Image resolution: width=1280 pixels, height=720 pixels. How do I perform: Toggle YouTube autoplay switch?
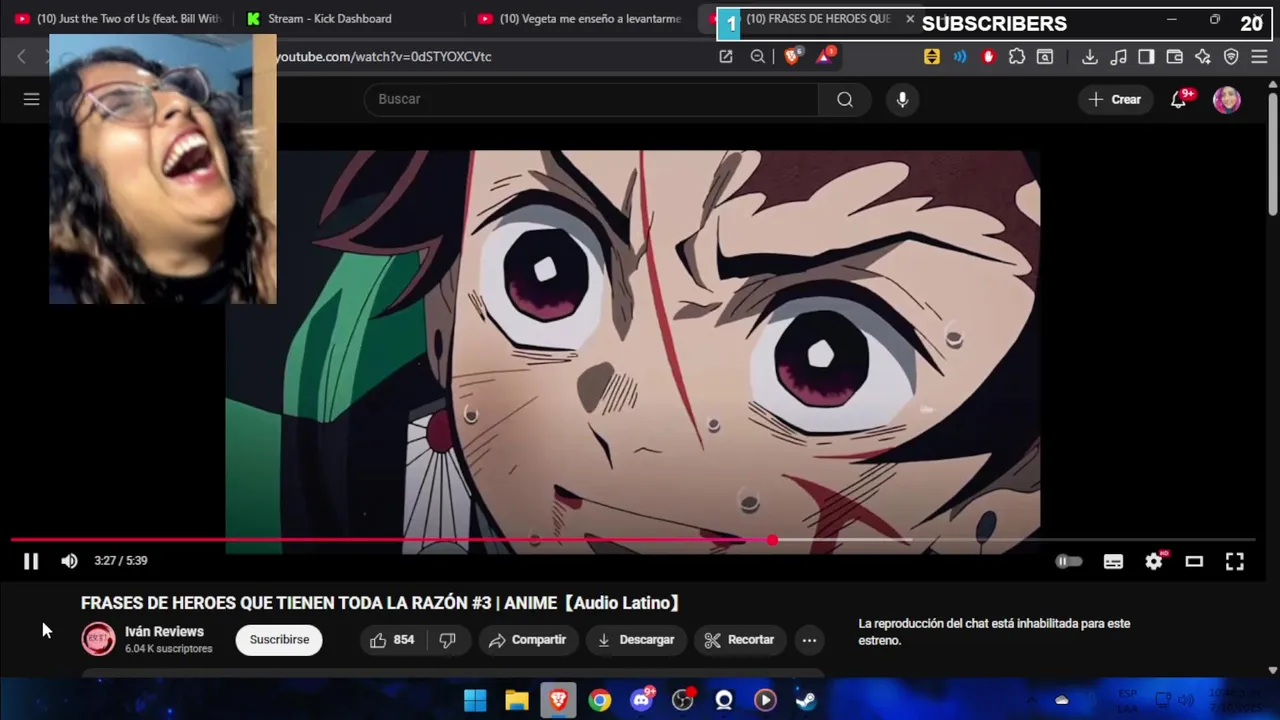(1069, 562)
